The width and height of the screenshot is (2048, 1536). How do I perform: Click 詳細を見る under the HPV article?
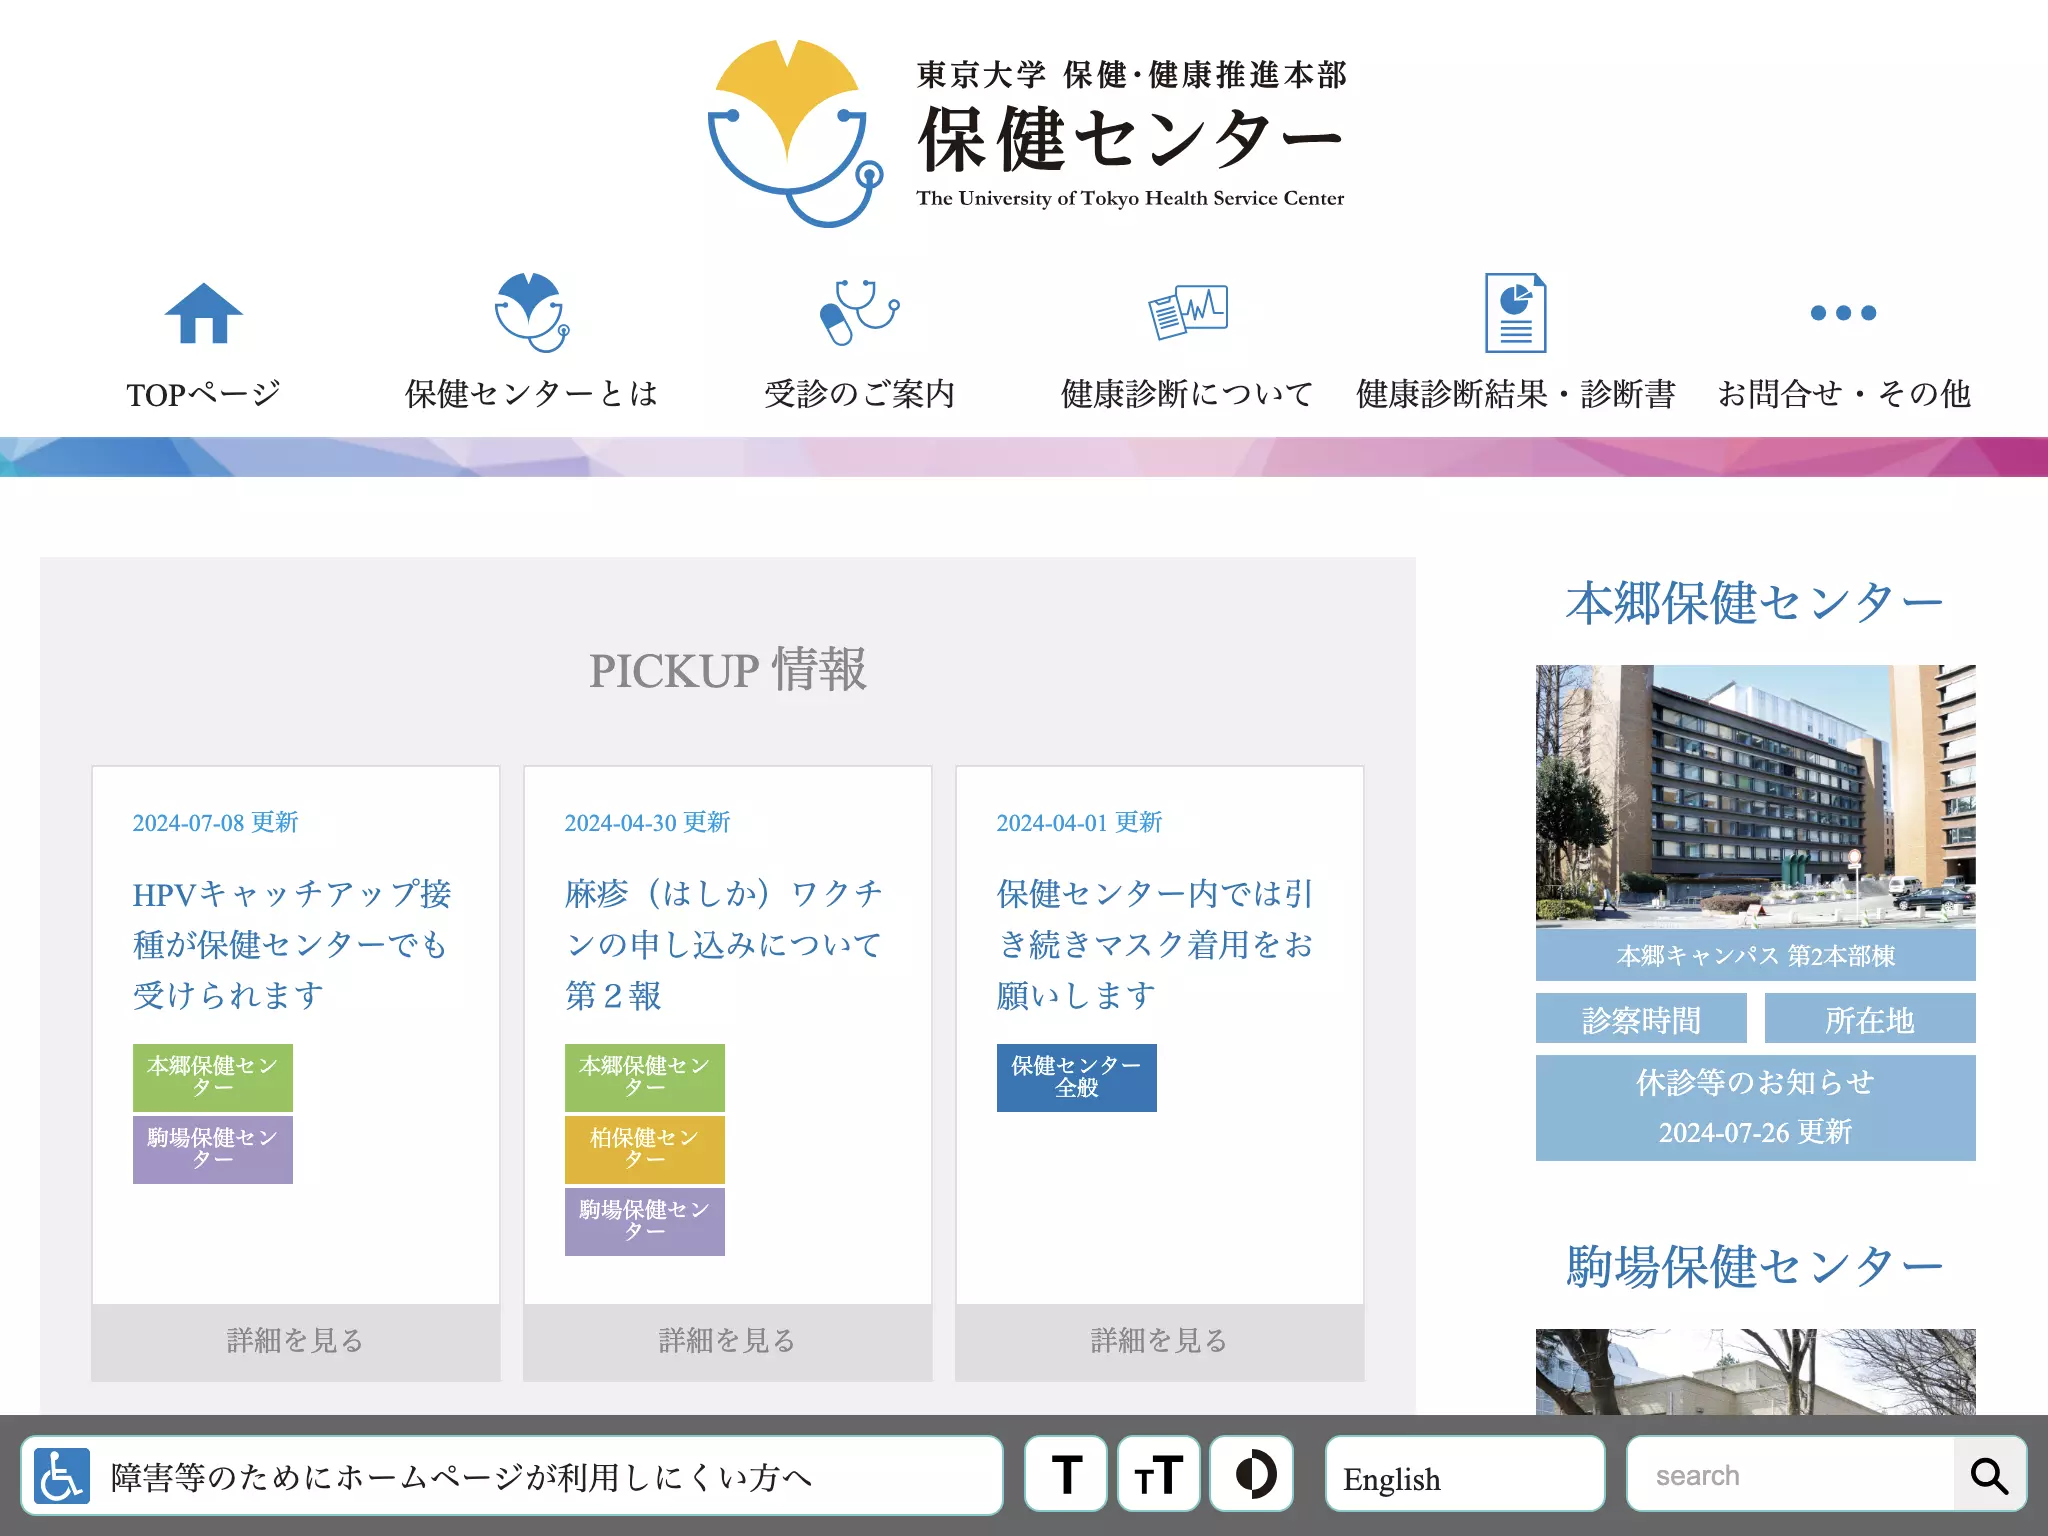tap(296, 1342)
